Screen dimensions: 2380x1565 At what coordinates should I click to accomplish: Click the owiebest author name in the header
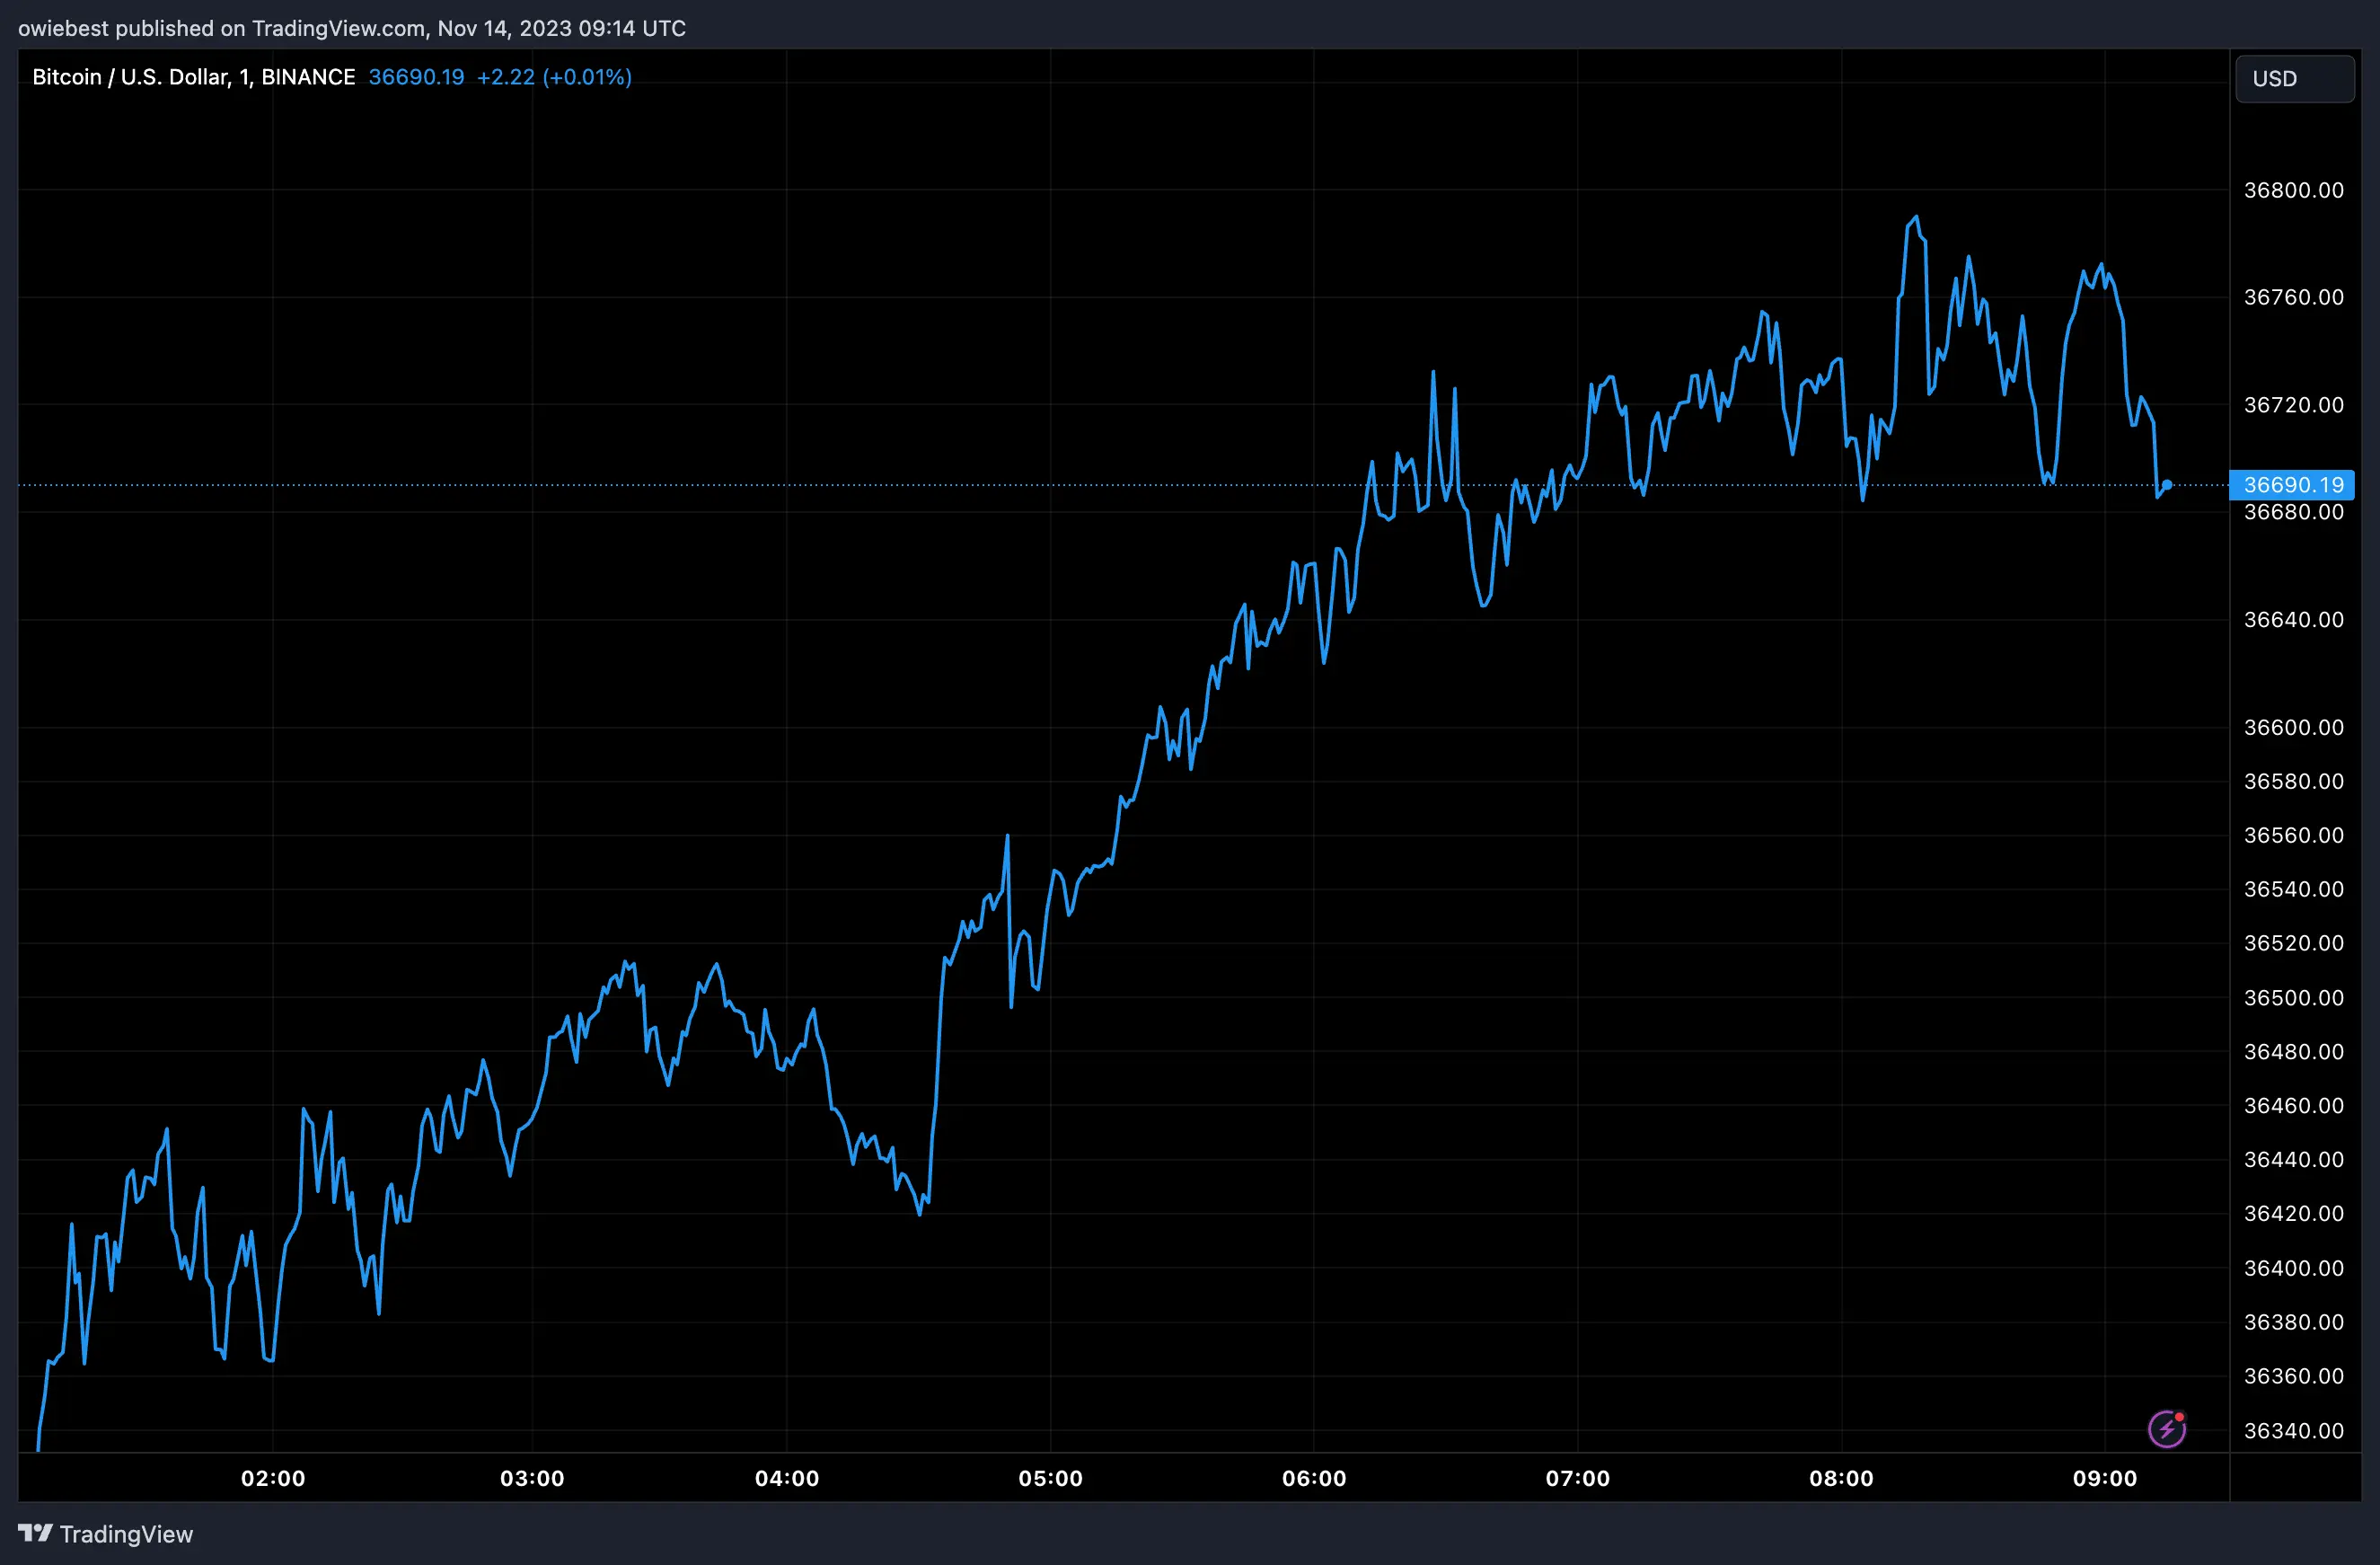coord(62,28)
